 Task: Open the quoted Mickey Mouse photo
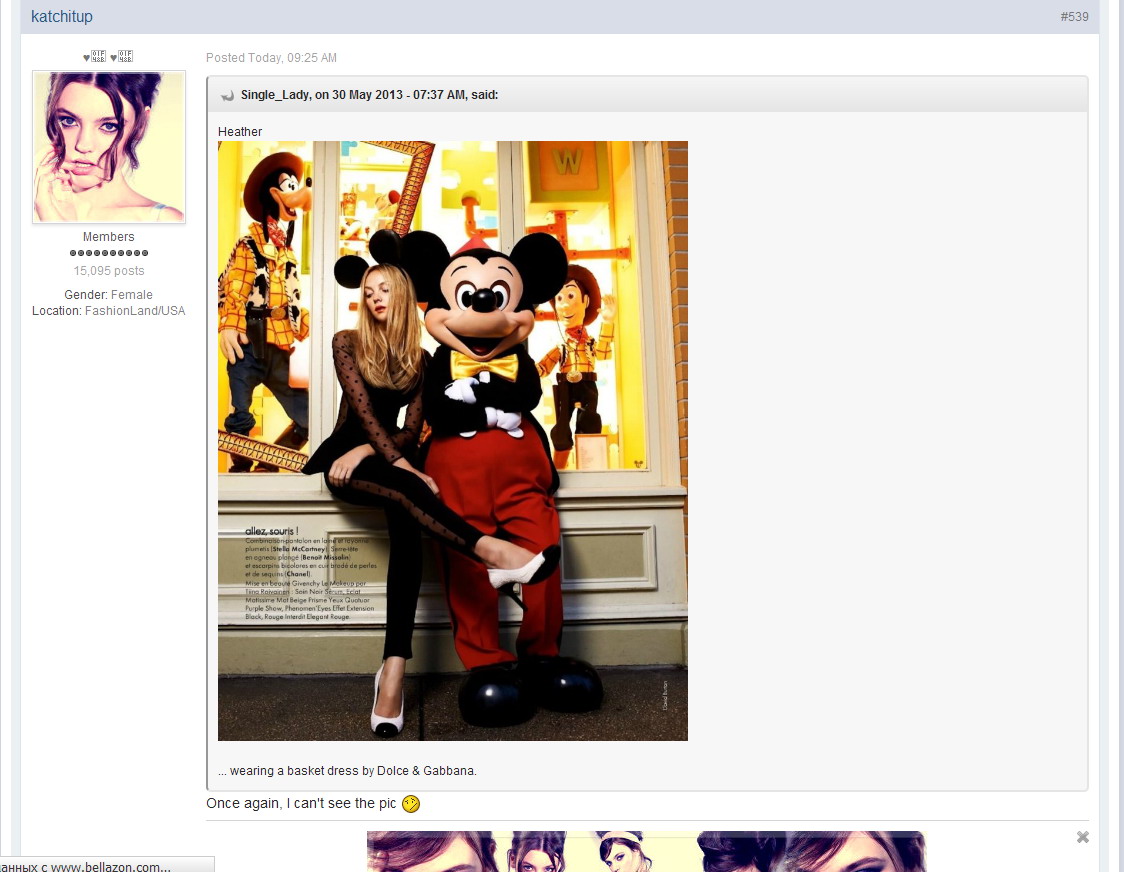coord(452,440)
